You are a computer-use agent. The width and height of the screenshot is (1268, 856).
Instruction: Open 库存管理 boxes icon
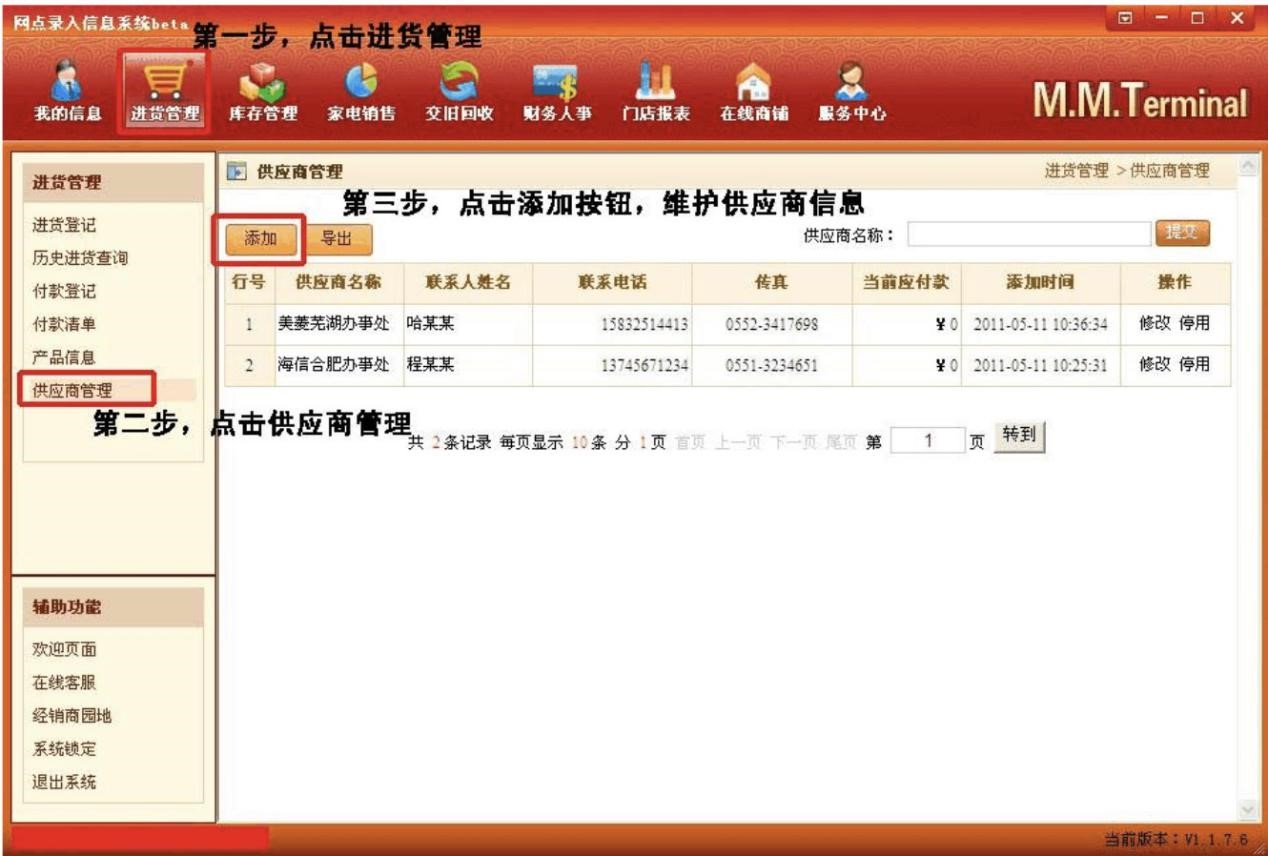point(262,83)
